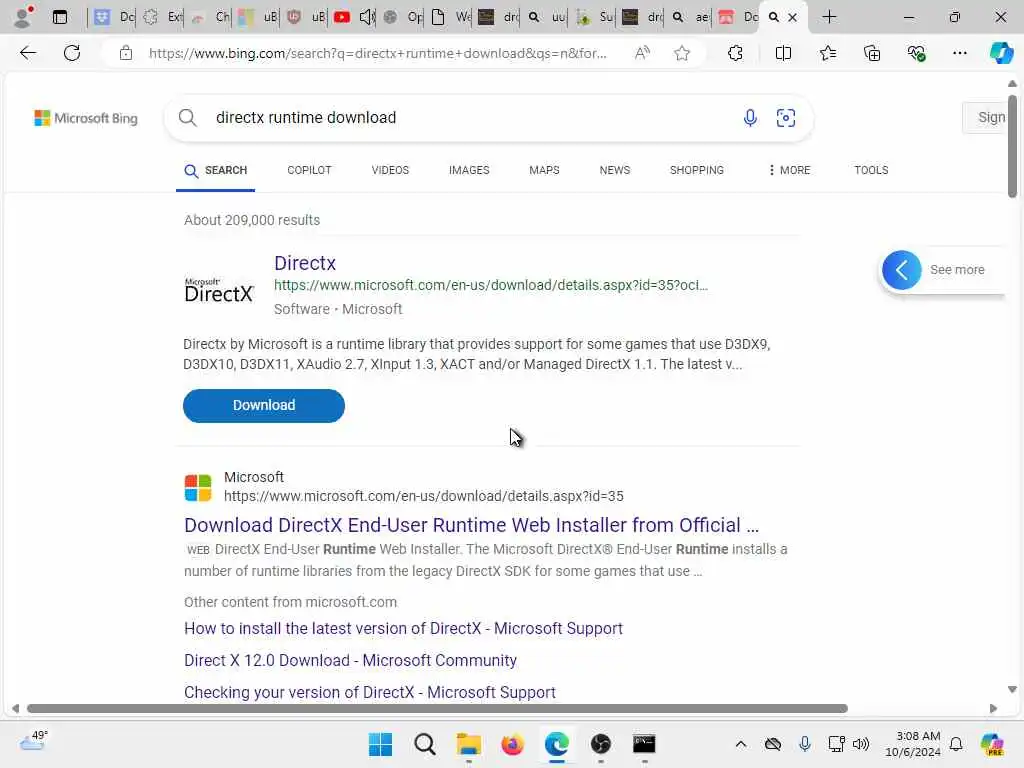
Task: Open the Windows Start menu
Action: (380, 744)
